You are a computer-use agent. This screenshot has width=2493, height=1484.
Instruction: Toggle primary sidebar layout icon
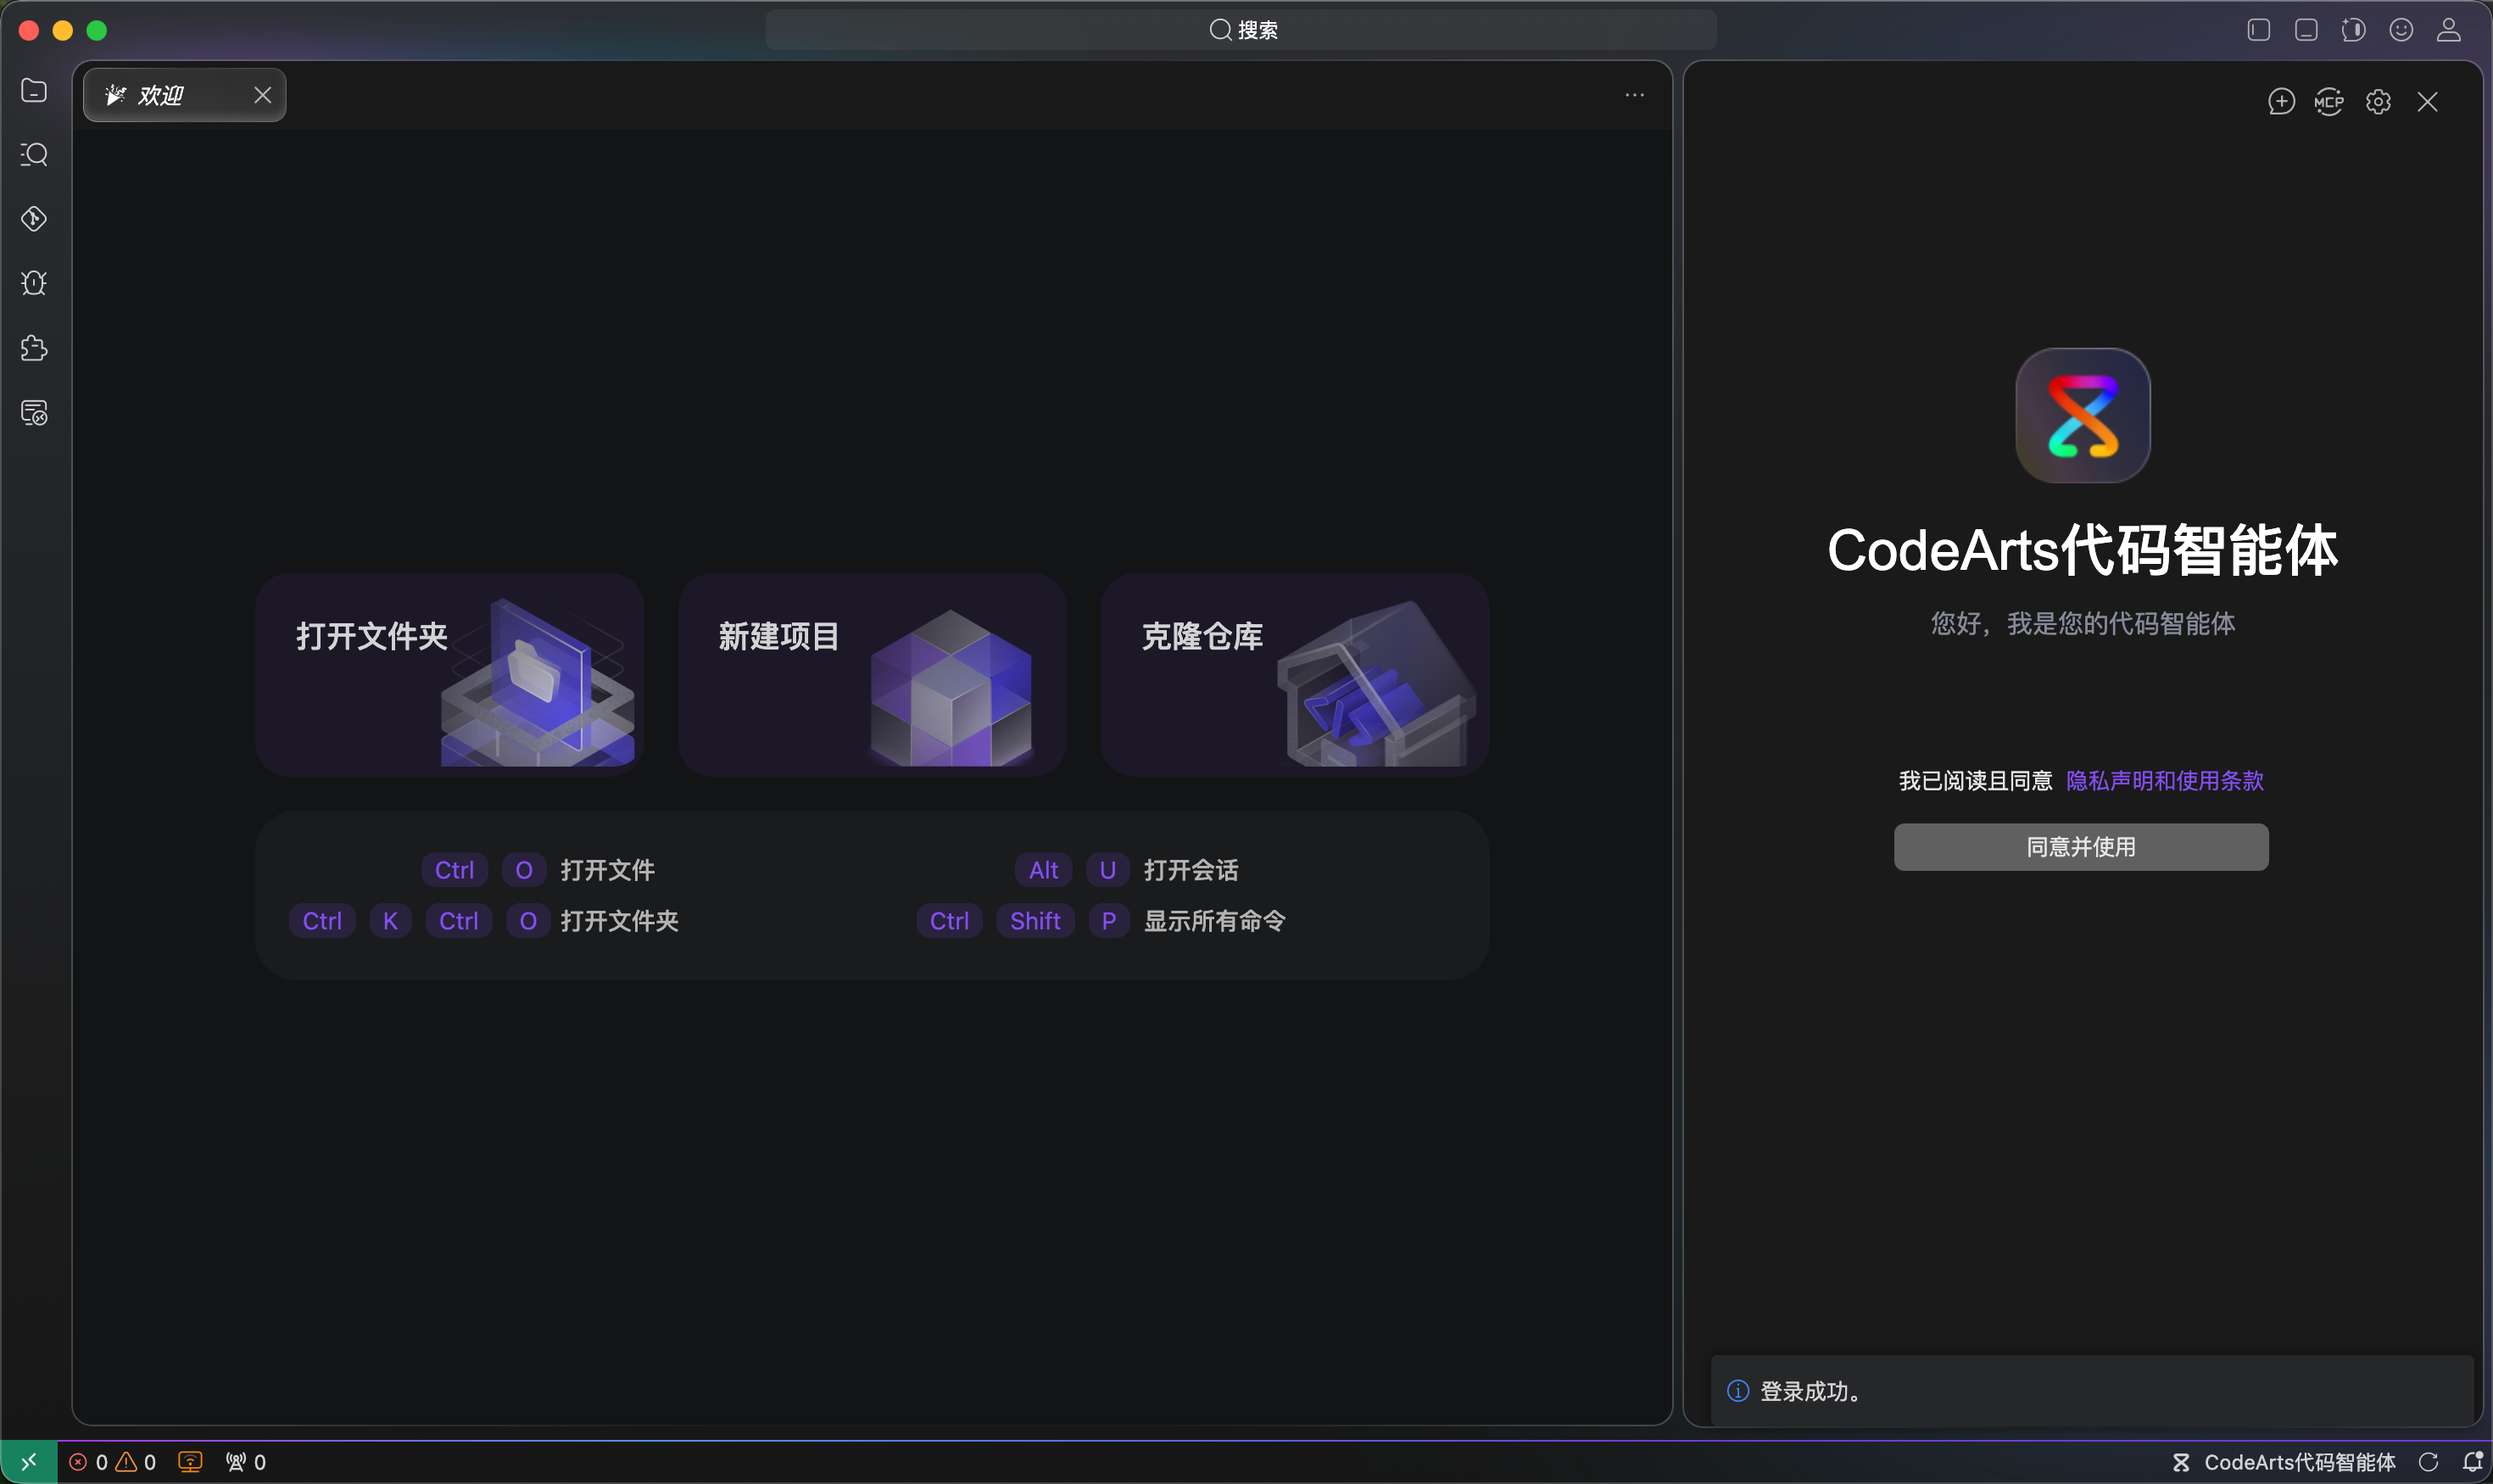[2258, 30]
